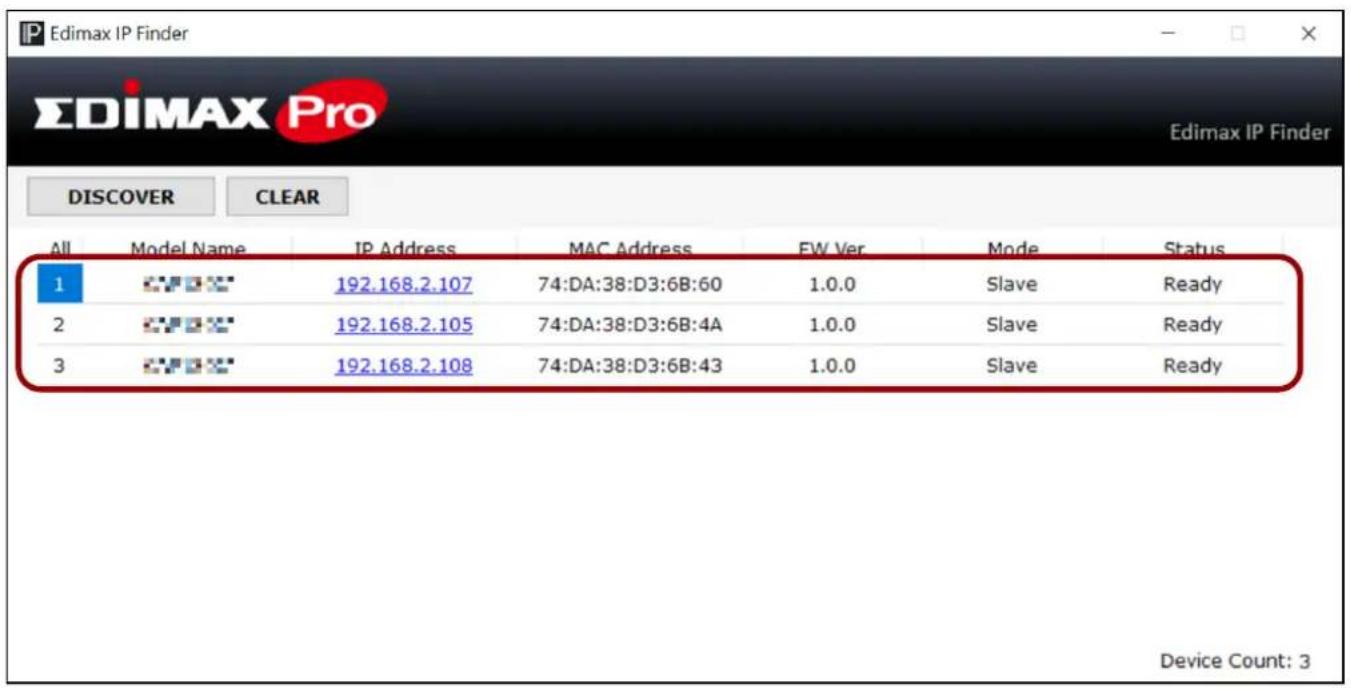Select row number 3
Image resolution: width=1351 pixels, height=690 pixels.
pyautogui.click(x=58, y=366)
